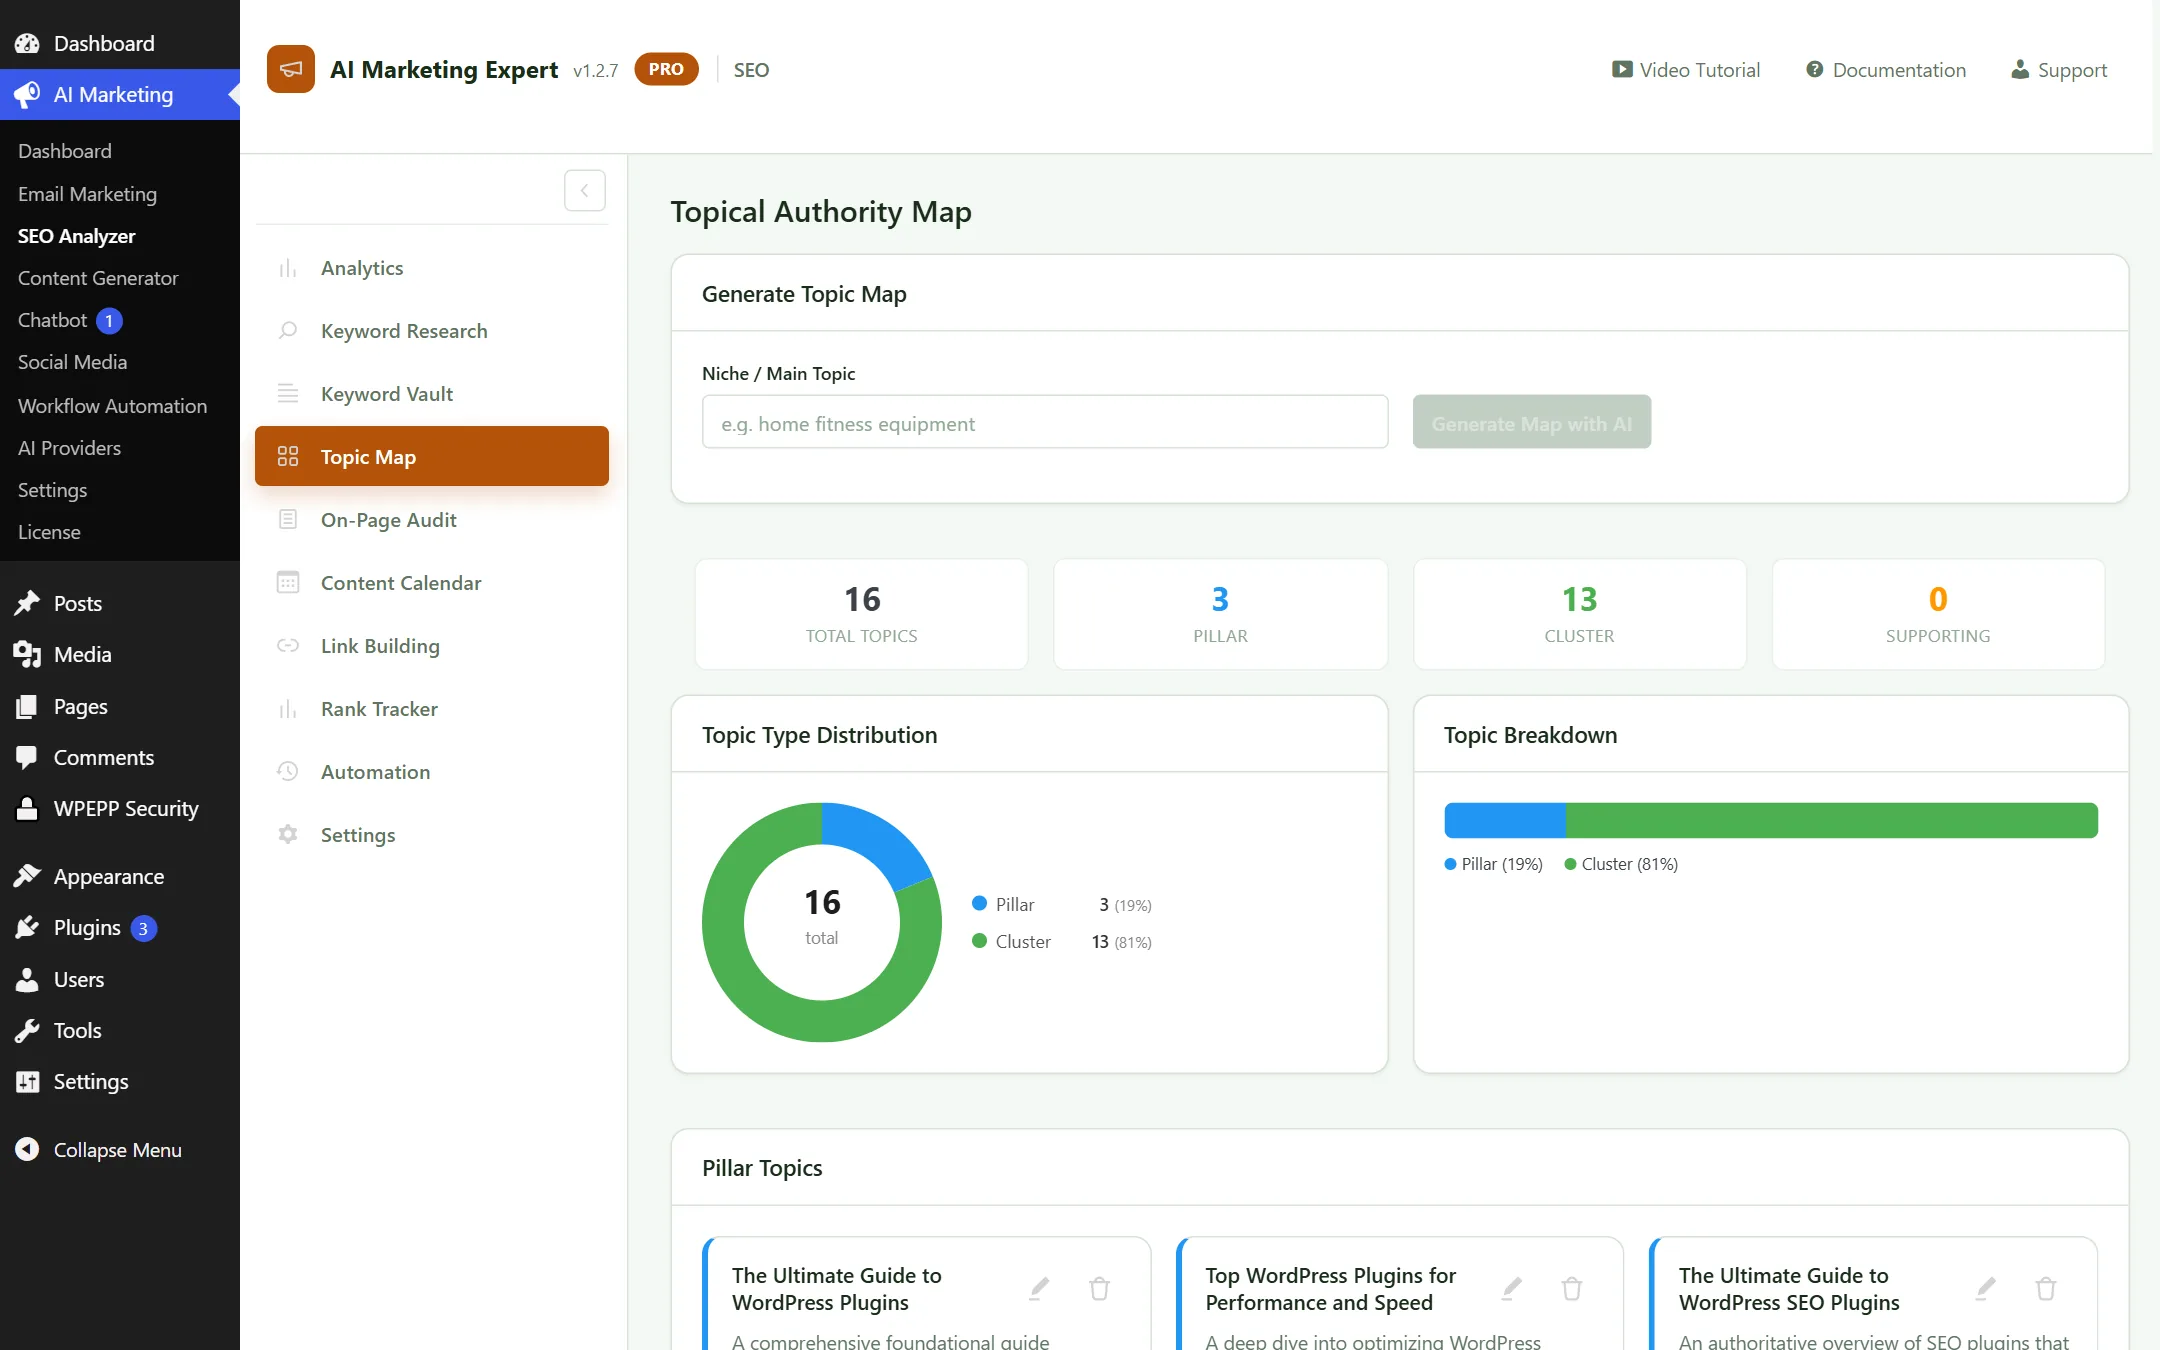Open the Documentation link
Screen dimensions: 2160x1350
(1886, 70)
